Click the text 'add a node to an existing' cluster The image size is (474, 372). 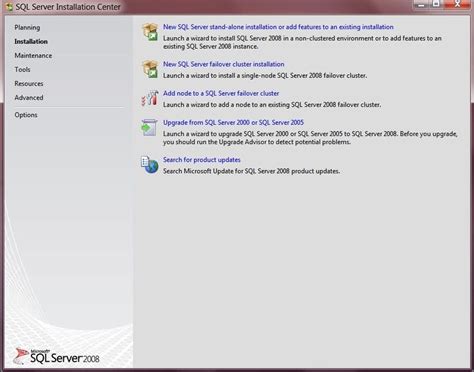click(x=272, y=105)
